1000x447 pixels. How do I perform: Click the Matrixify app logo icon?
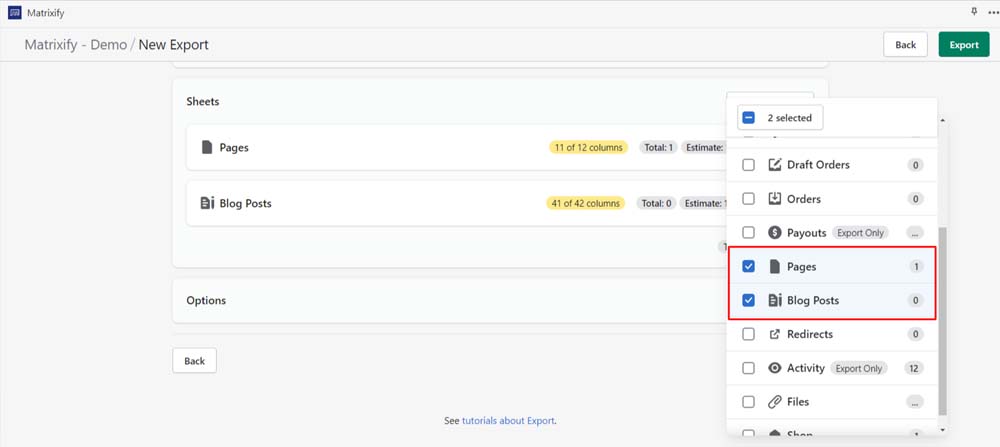[x=15, y=13]
